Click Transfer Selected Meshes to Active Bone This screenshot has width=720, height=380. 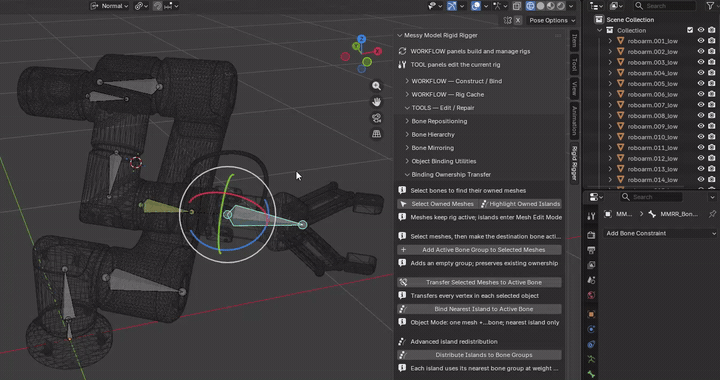pyautogui.click(x=479, y=282)
